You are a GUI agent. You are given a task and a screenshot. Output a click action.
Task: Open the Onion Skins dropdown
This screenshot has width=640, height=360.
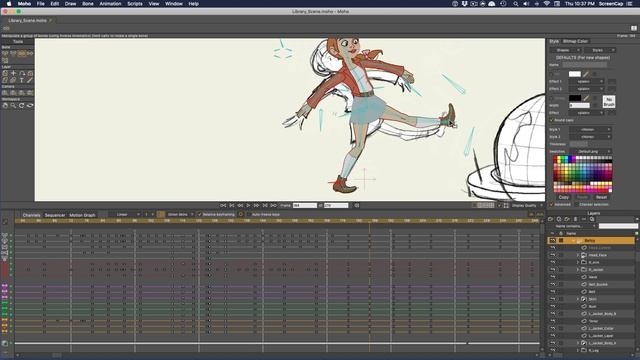(180, 215)
